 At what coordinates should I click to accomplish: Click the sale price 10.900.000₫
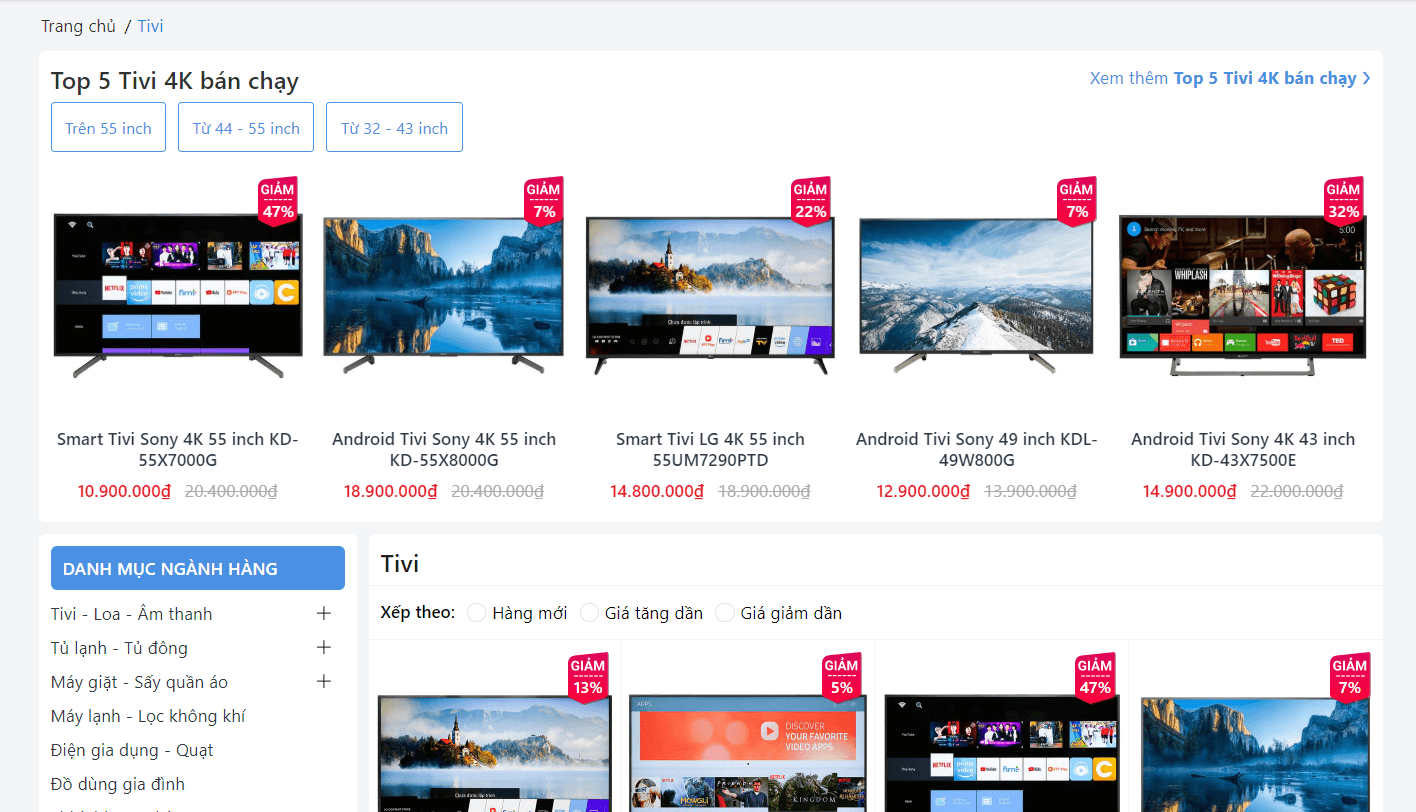[x=125, y=491]
